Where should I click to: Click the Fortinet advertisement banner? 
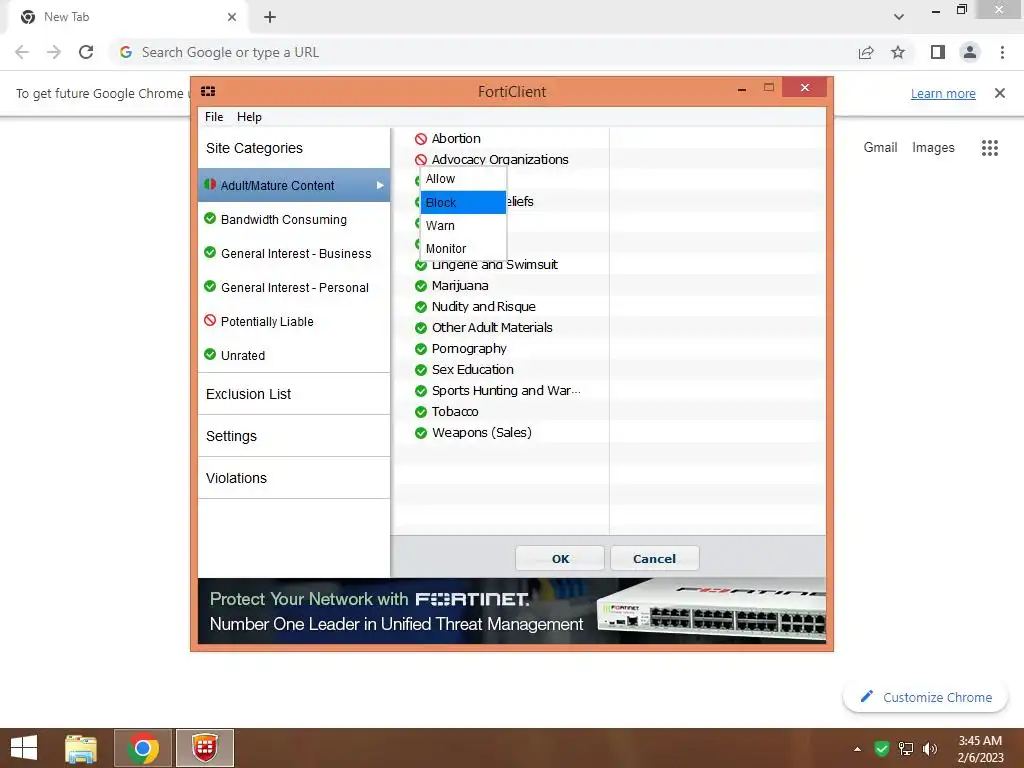511,611
